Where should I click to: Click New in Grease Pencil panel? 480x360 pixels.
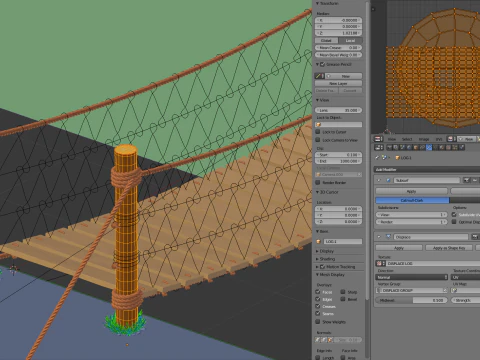point(344,76)
